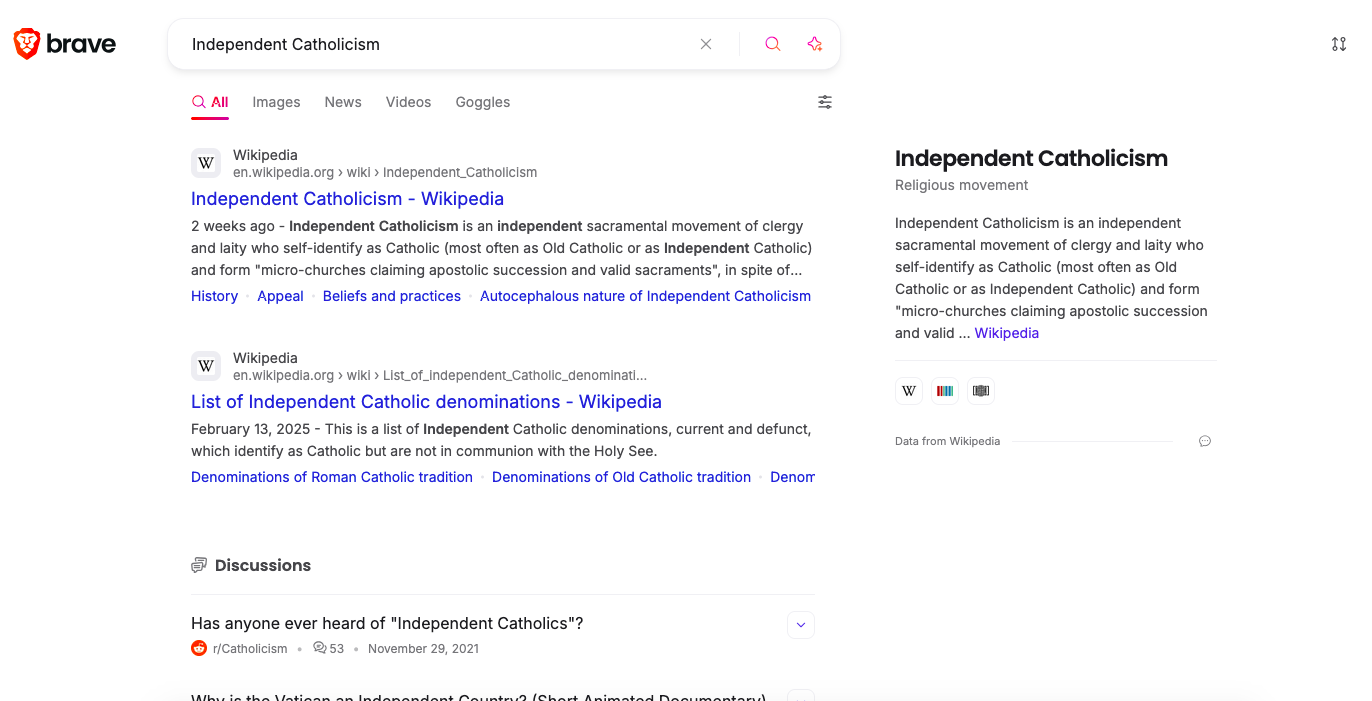
Task: Switch to the Images tab
Action: point(276,102)
